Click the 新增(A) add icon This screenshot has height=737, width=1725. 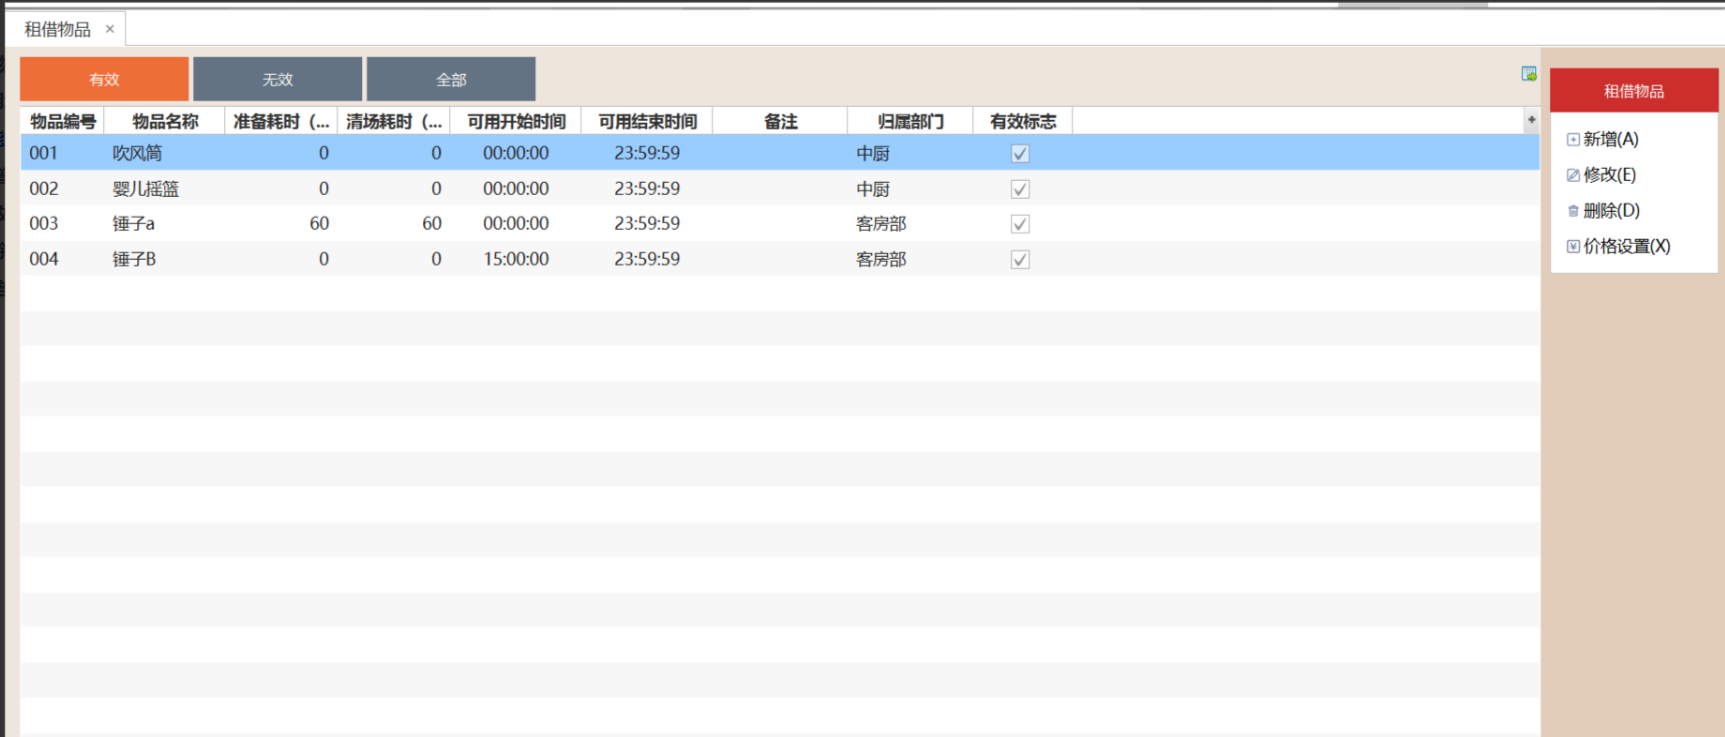click(x=1573, y=140)
